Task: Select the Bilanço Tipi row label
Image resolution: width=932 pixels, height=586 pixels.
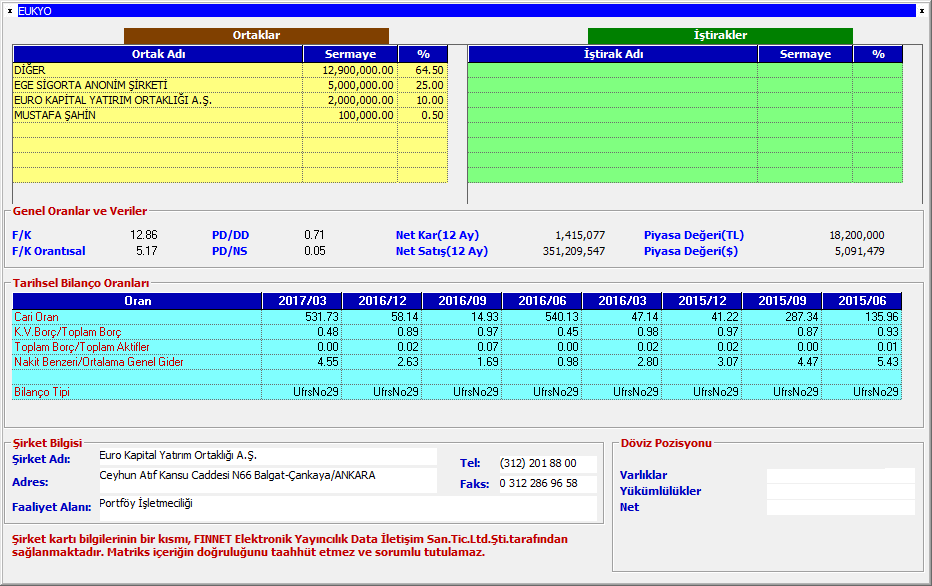Action: pos(42,392)
